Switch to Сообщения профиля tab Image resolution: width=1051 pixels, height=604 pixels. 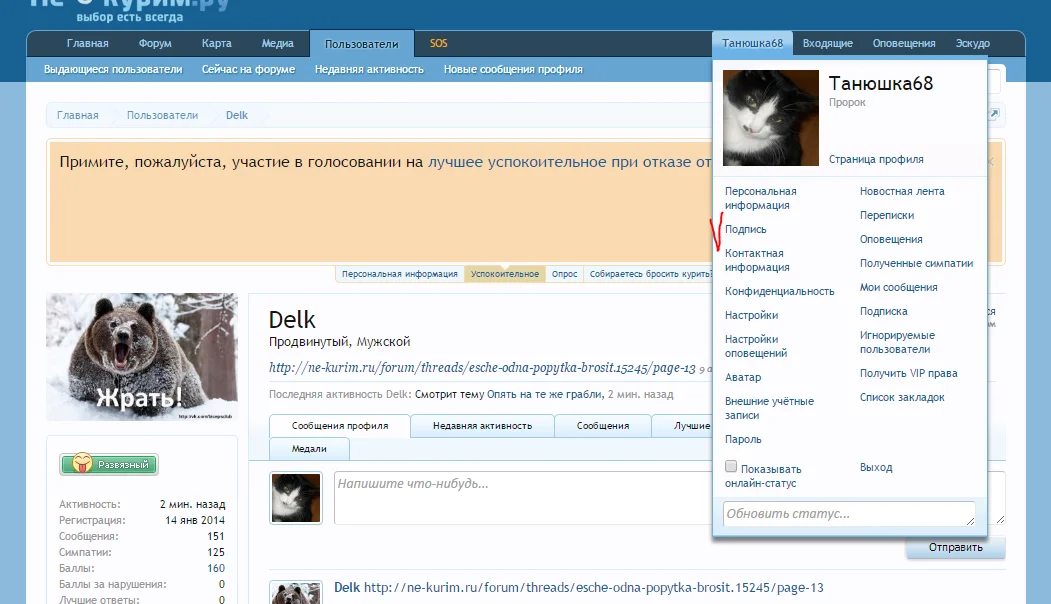click(x=340, y=426)
